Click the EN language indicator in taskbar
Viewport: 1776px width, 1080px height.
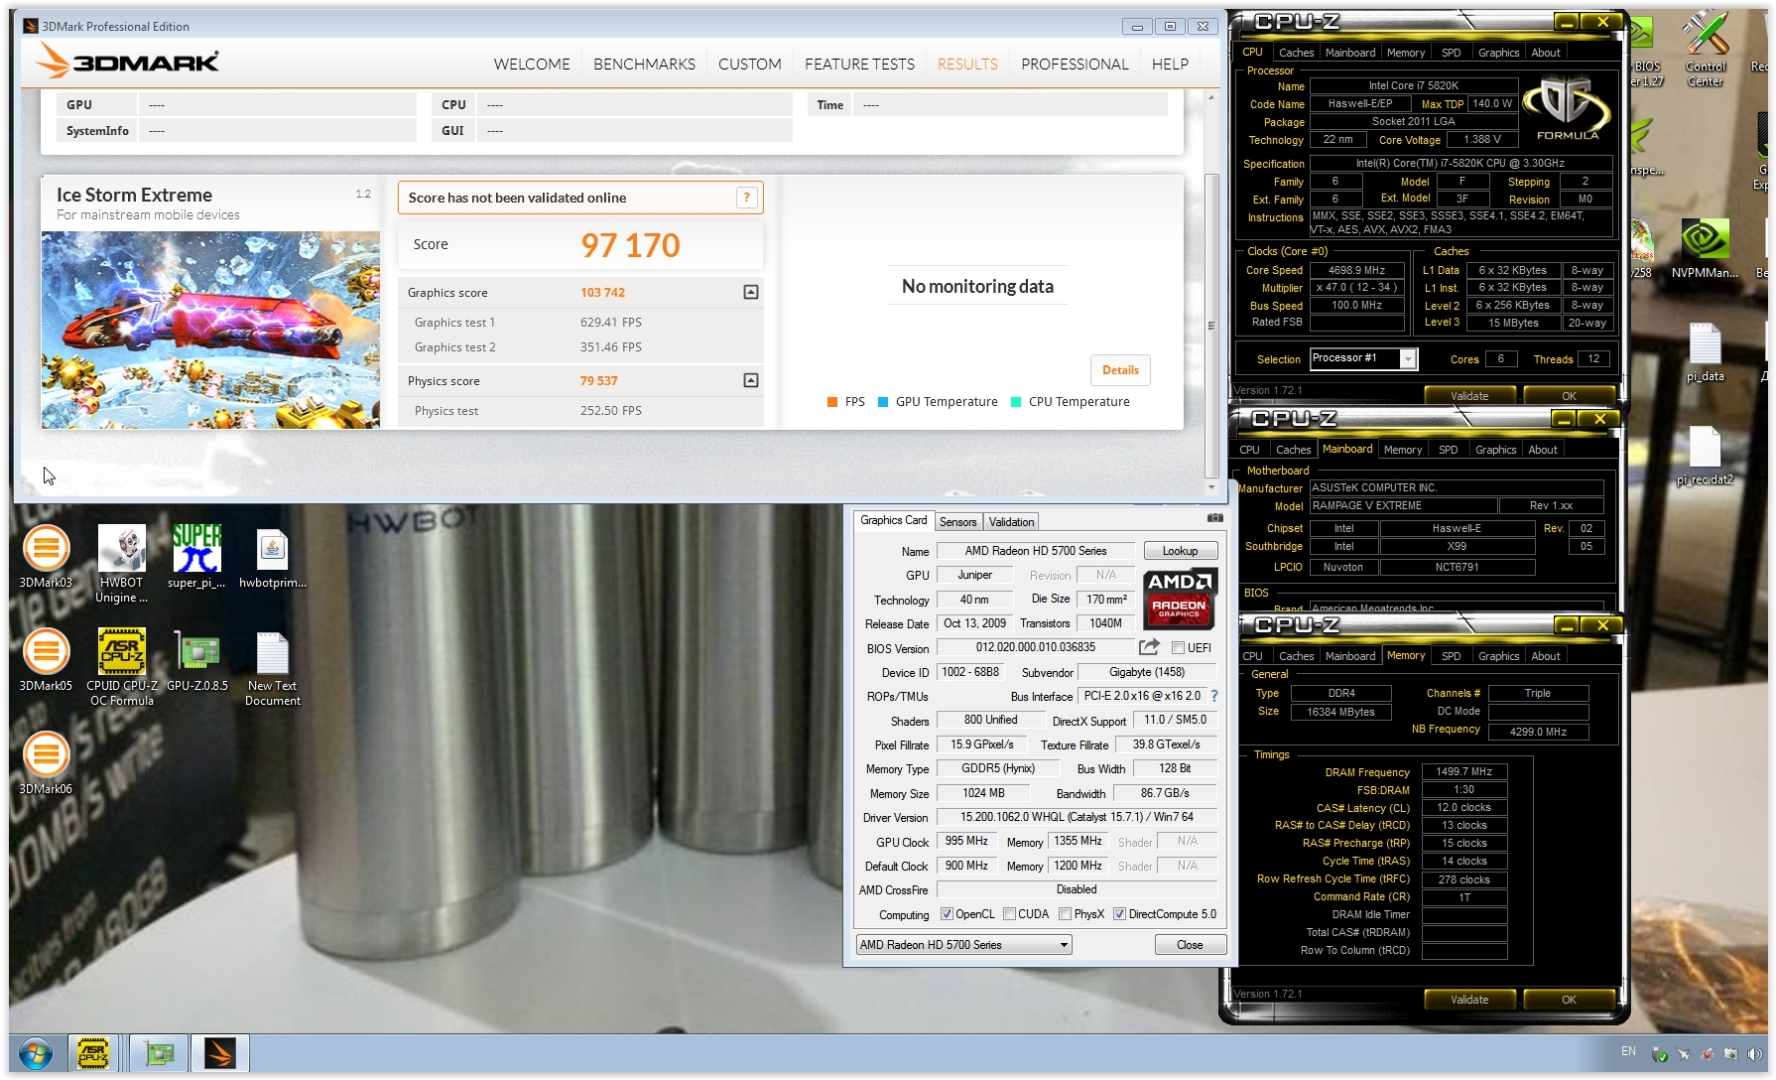point(1628,1051)
